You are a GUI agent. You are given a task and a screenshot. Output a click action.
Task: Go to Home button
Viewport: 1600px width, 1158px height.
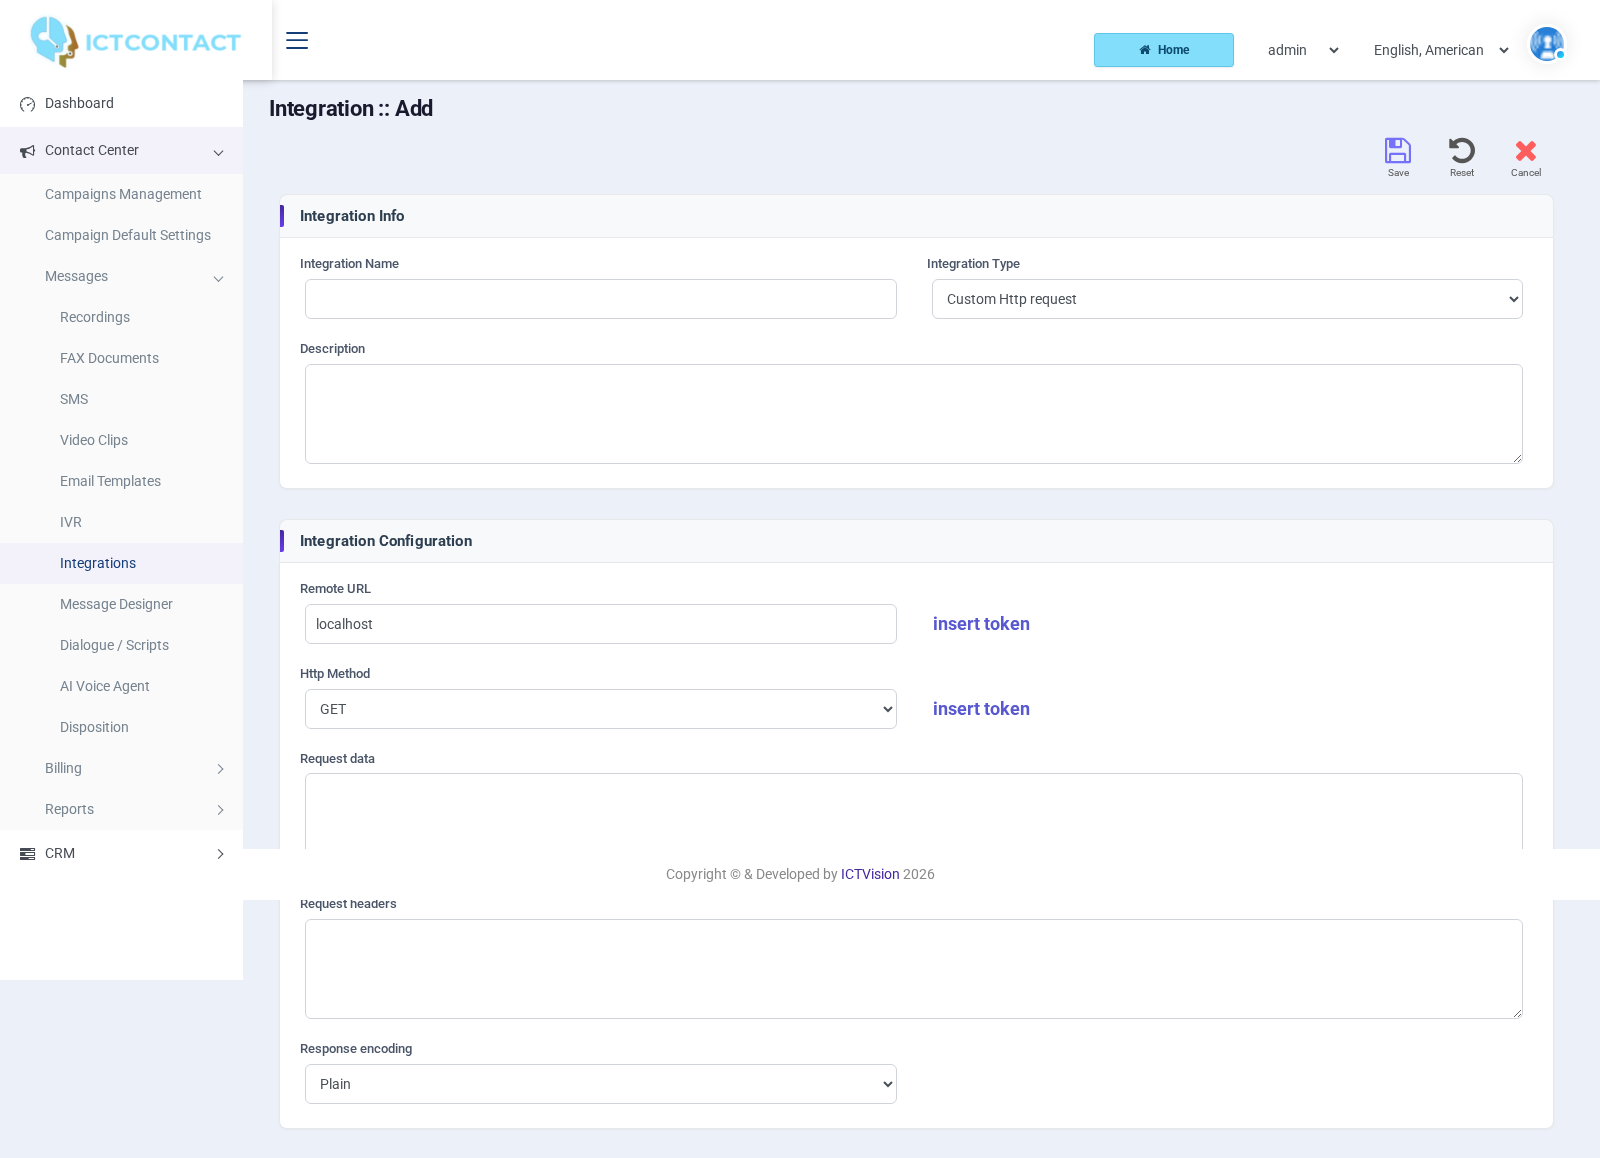click(1164, 50)
